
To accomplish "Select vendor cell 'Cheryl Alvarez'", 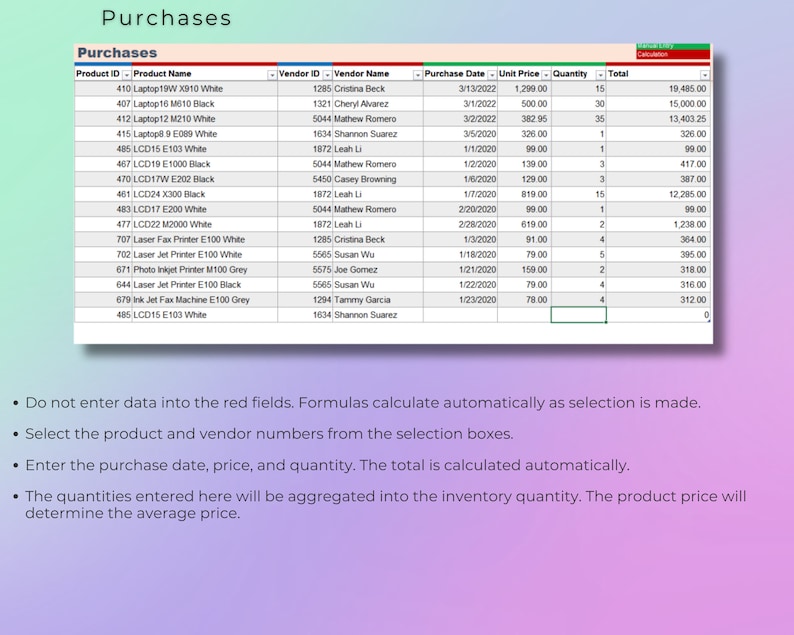I will [378, 104].
